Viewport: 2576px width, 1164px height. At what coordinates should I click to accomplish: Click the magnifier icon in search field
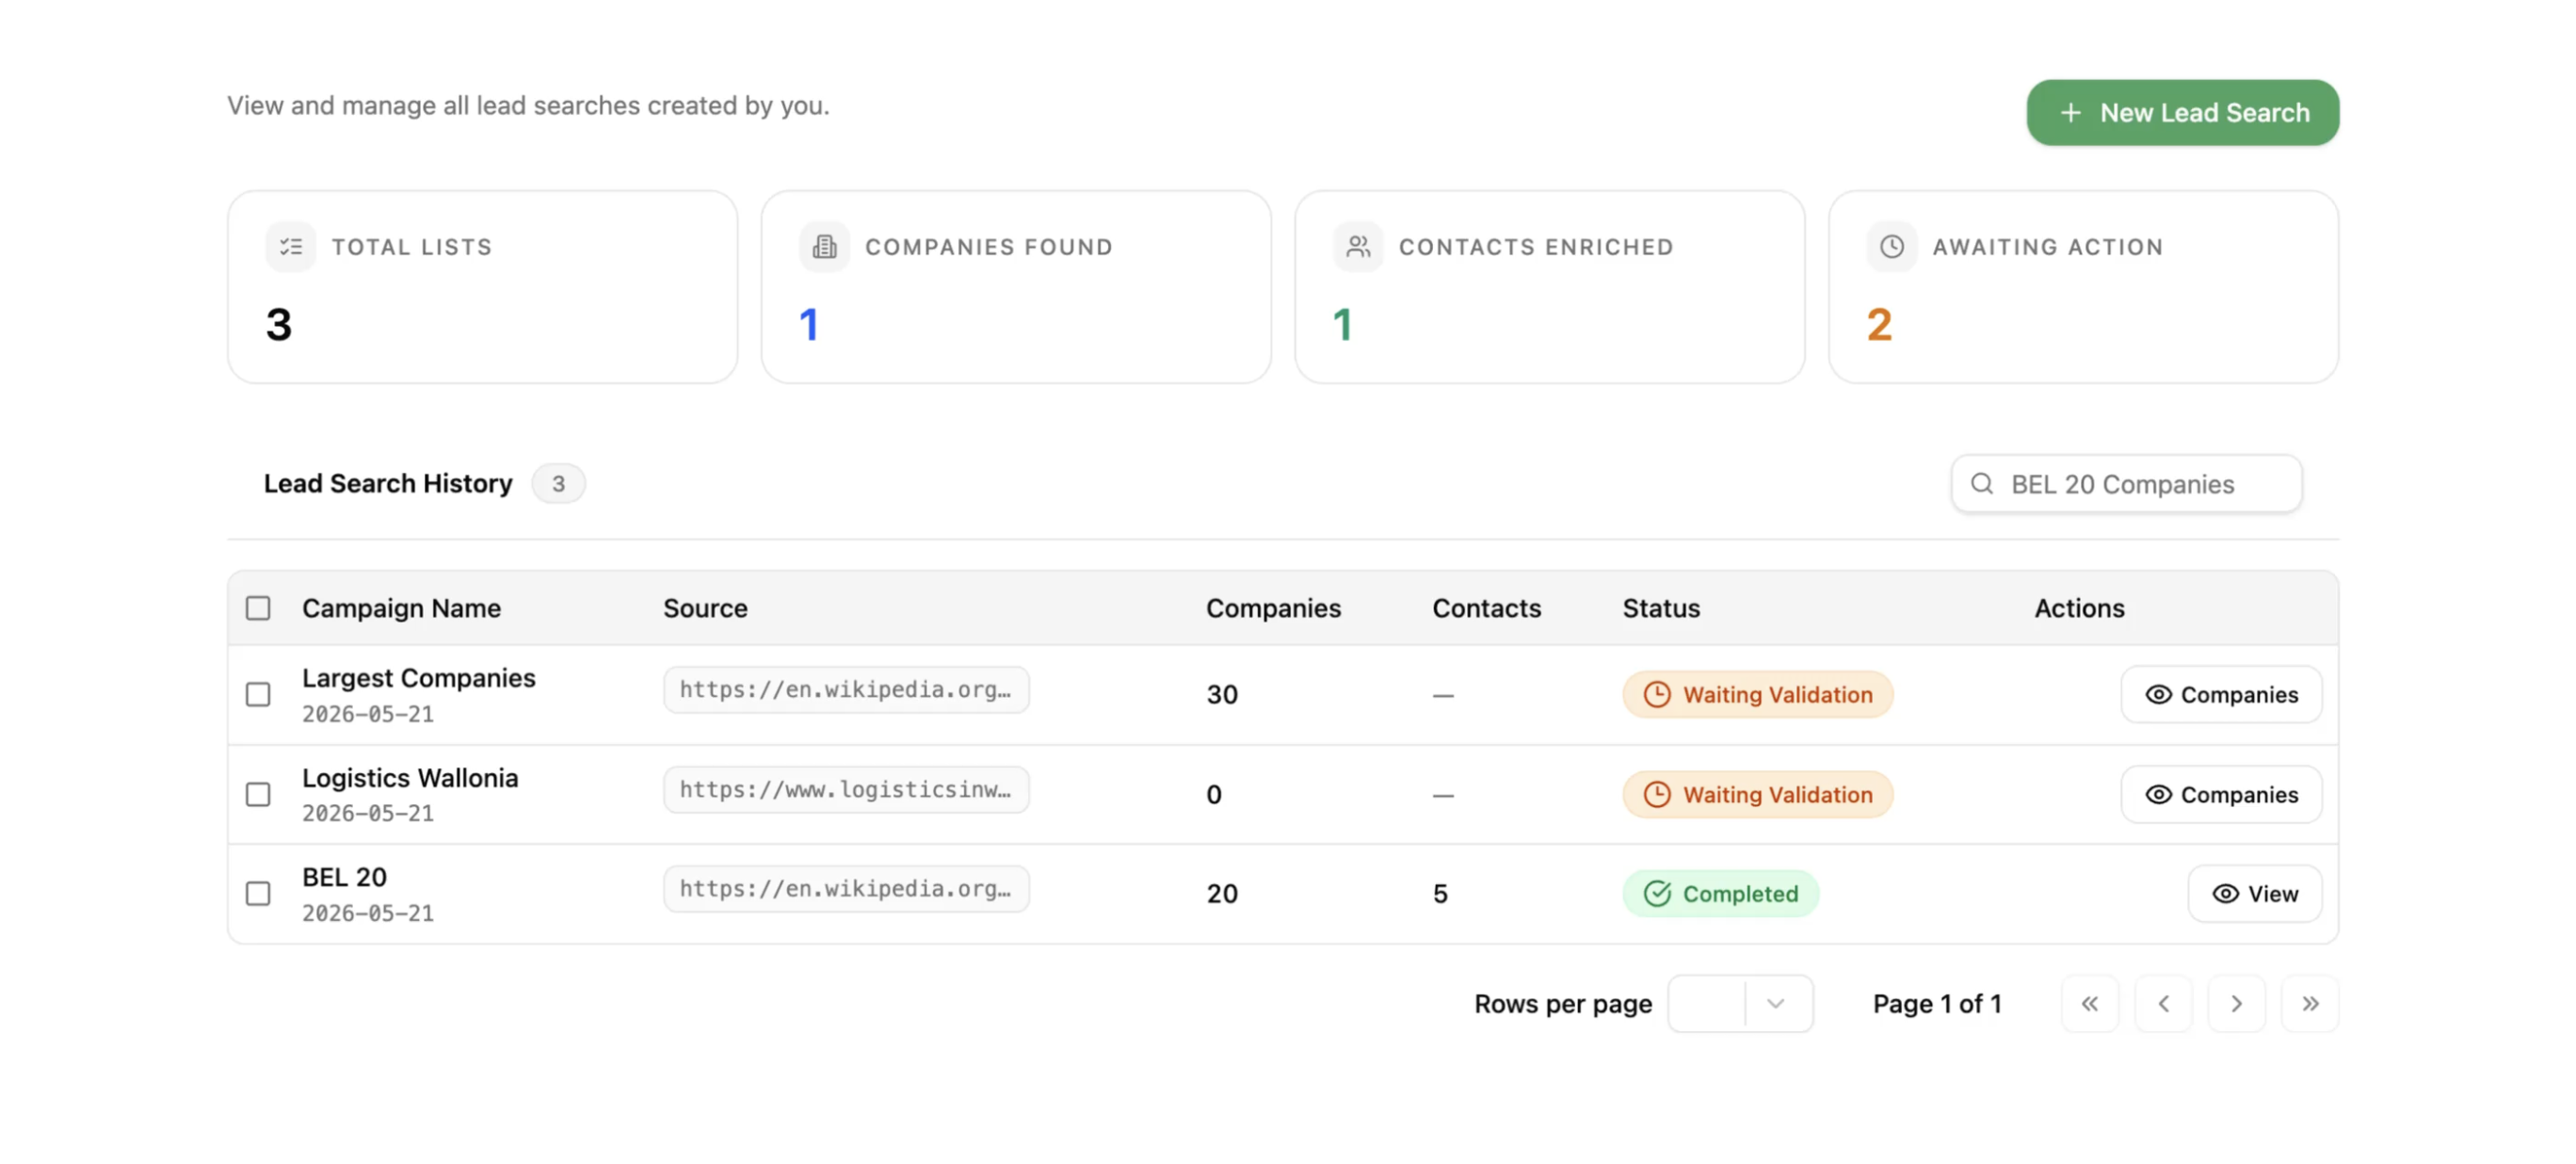click(1981, 484)
